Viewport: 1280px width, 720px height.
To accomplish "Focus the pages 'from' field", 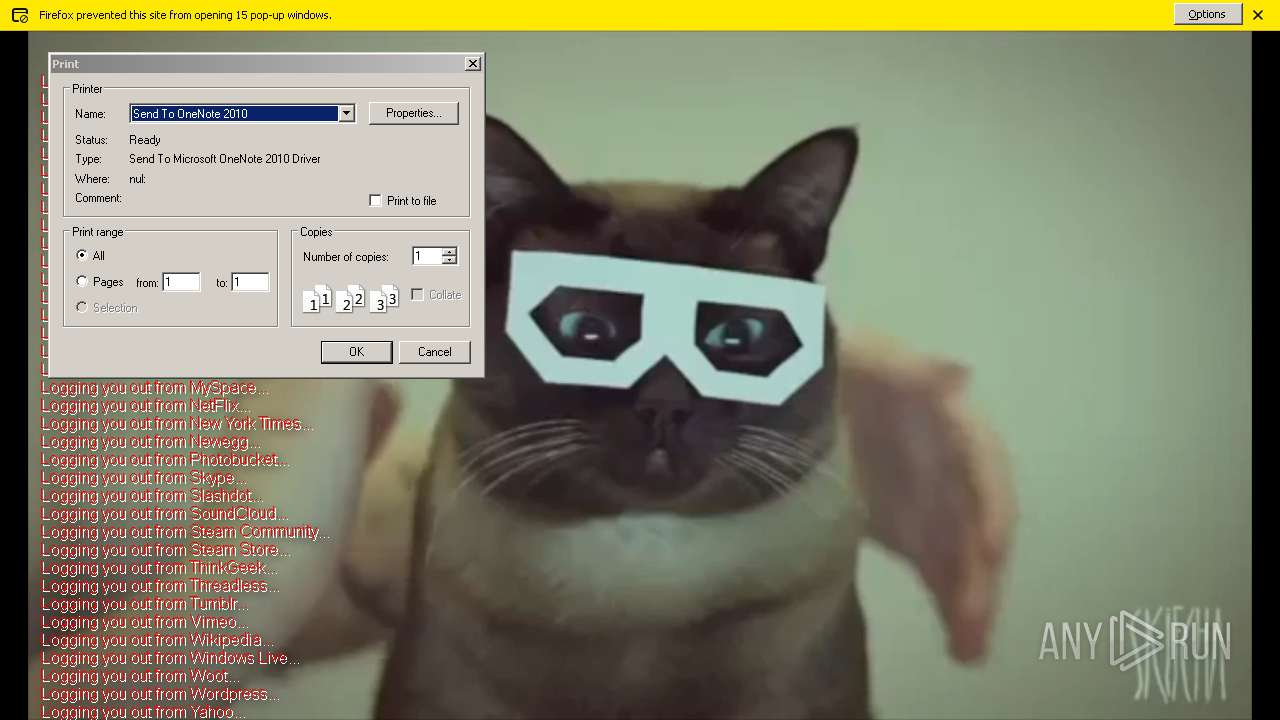I will pyautogui.click(x=181, y=282).
